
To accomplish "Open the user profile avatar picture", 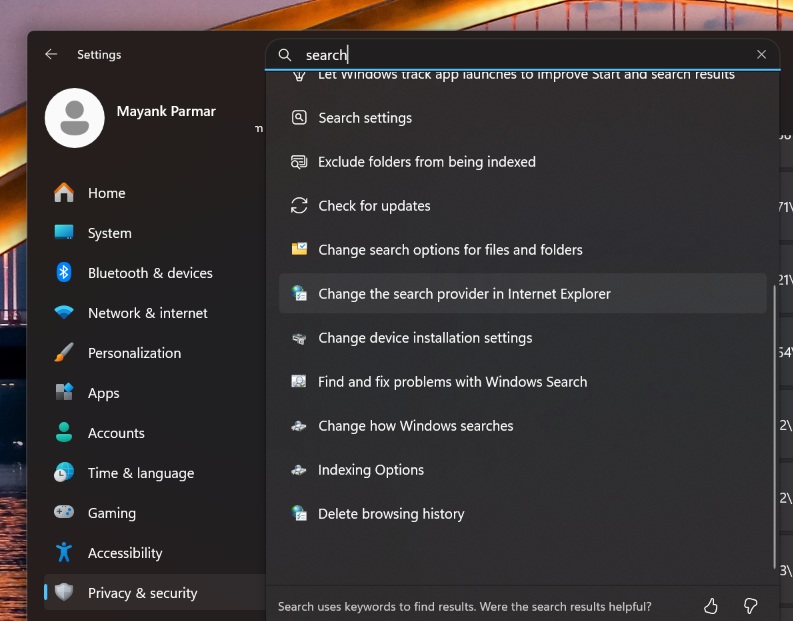I will (75, 118).
